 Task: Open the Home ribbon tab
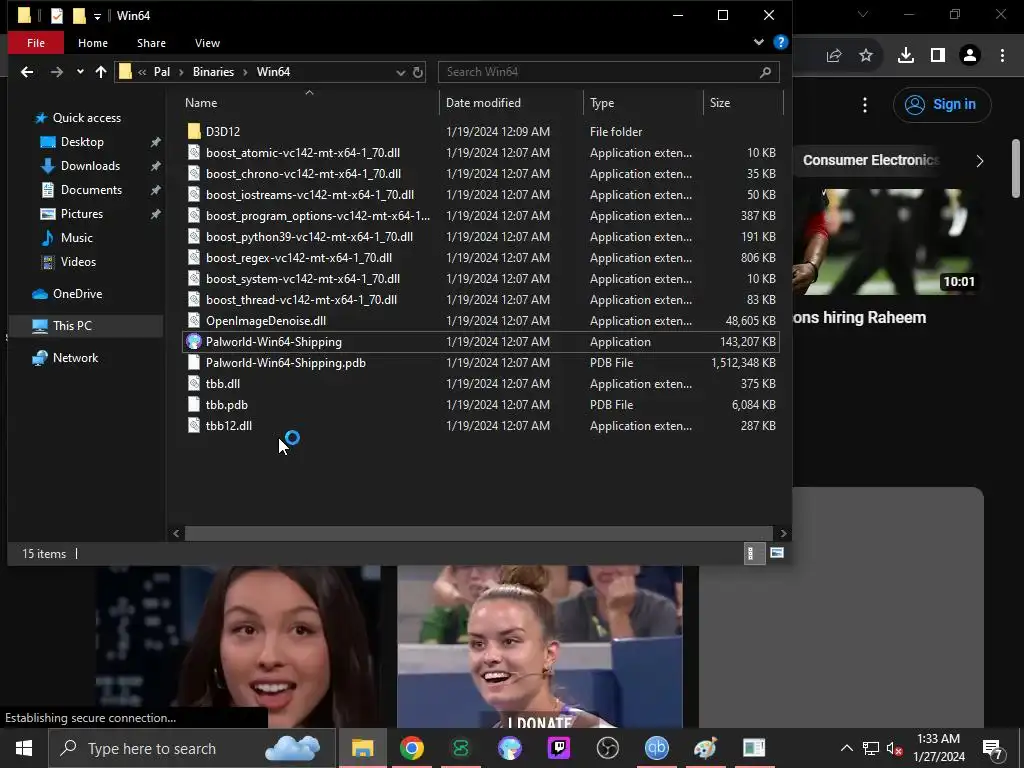click(x=93, y=42)
